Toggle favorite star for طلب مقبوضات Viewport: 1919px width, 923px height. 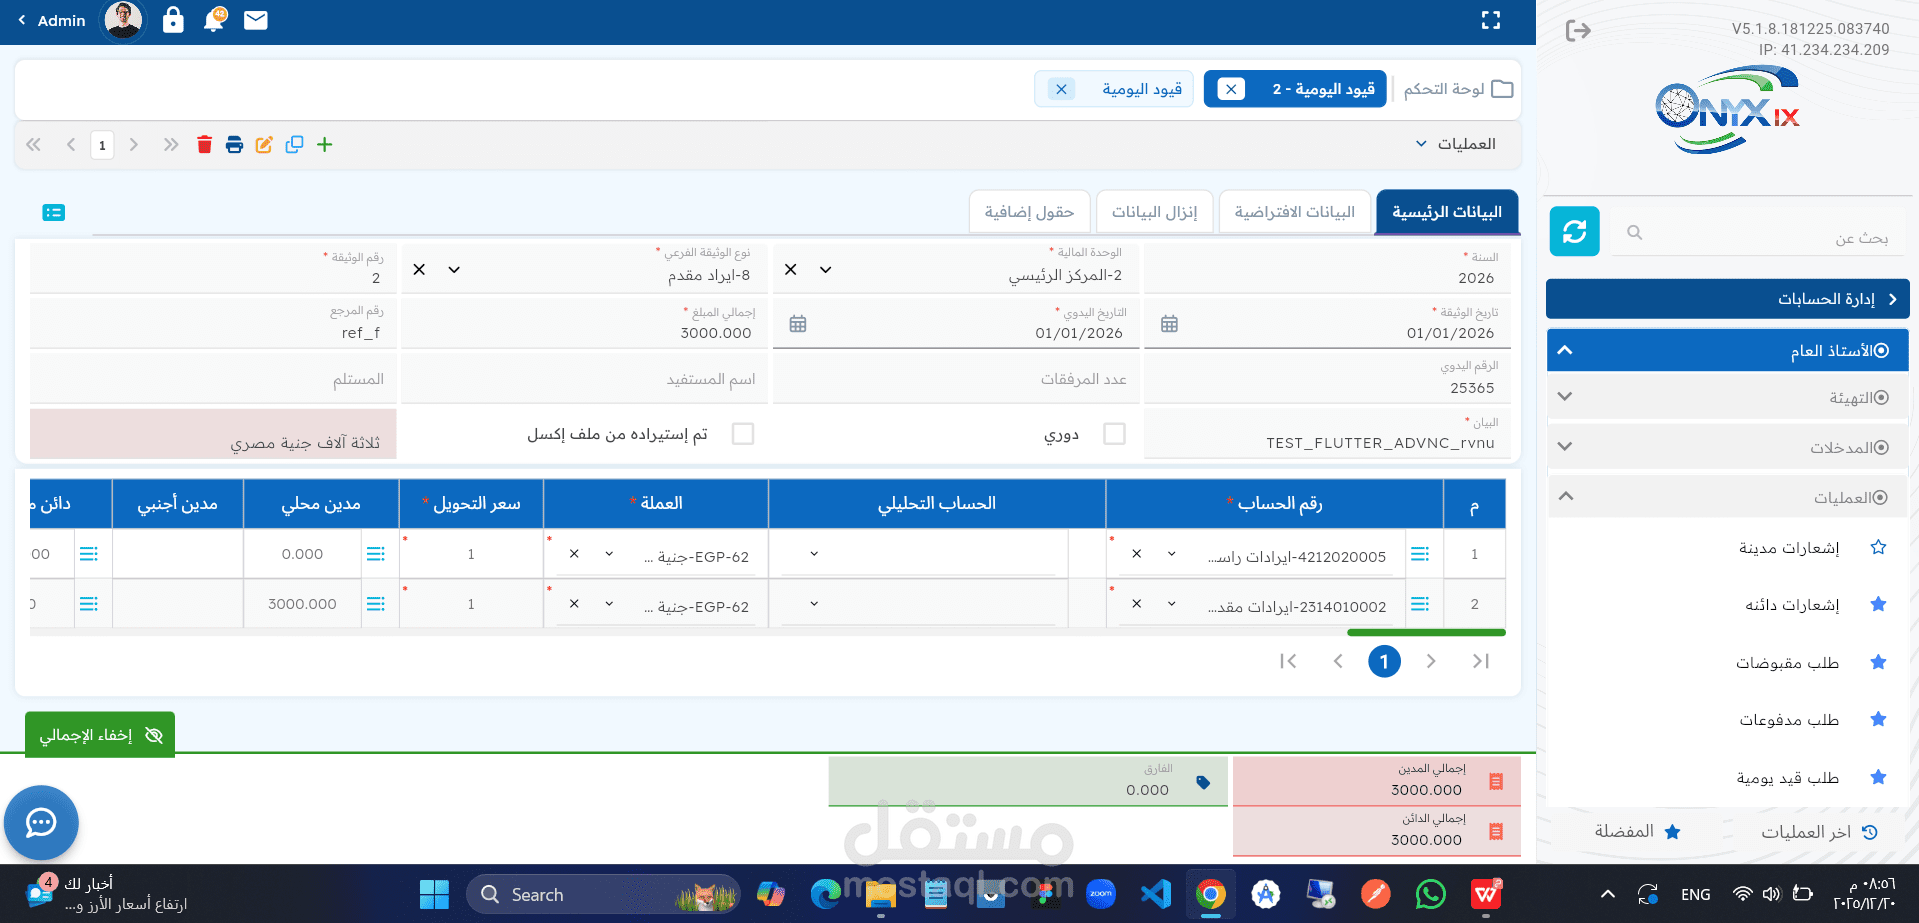click(1878, 663)
